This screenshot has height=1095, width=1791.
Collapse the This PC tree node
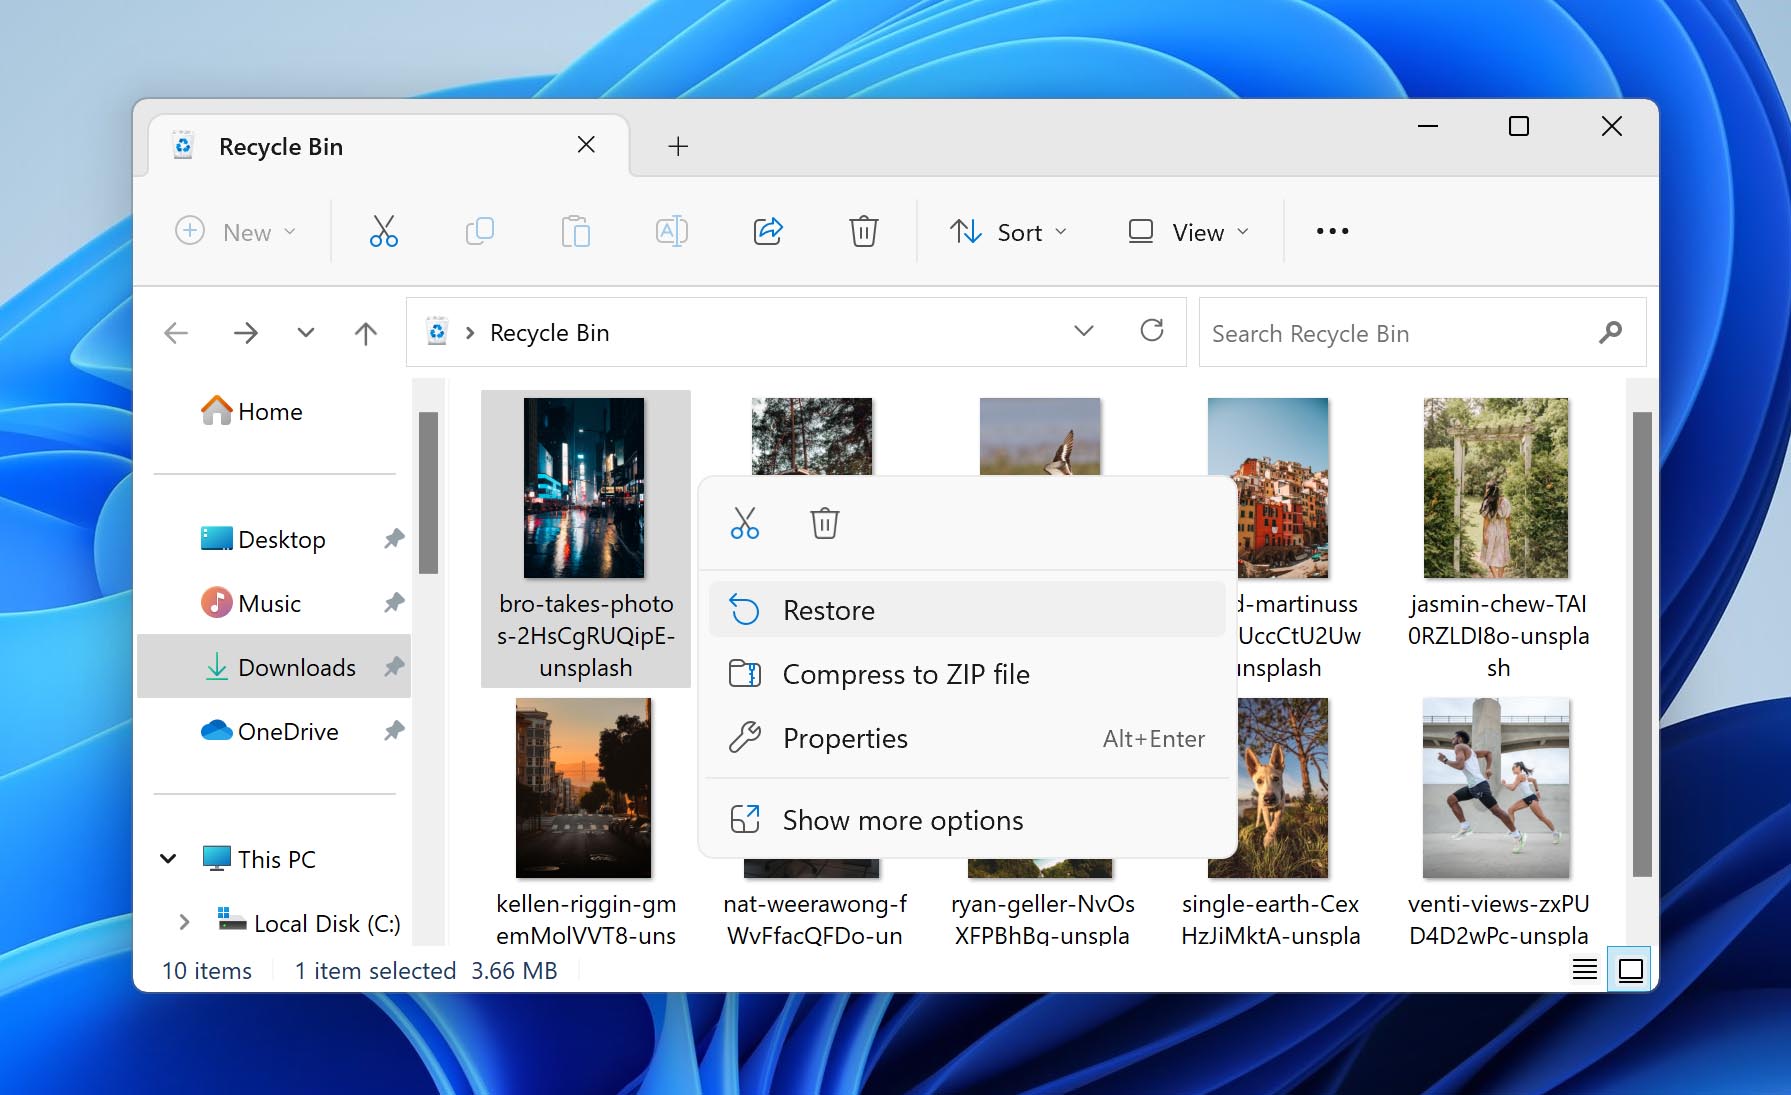point(169,859)
